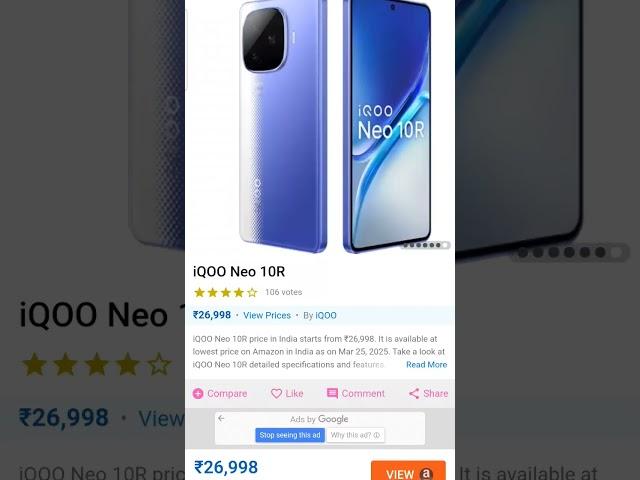Viewport: 640px width, 480px height.
Task: Click the first gold rating star
Action: (x=199, y=292)
